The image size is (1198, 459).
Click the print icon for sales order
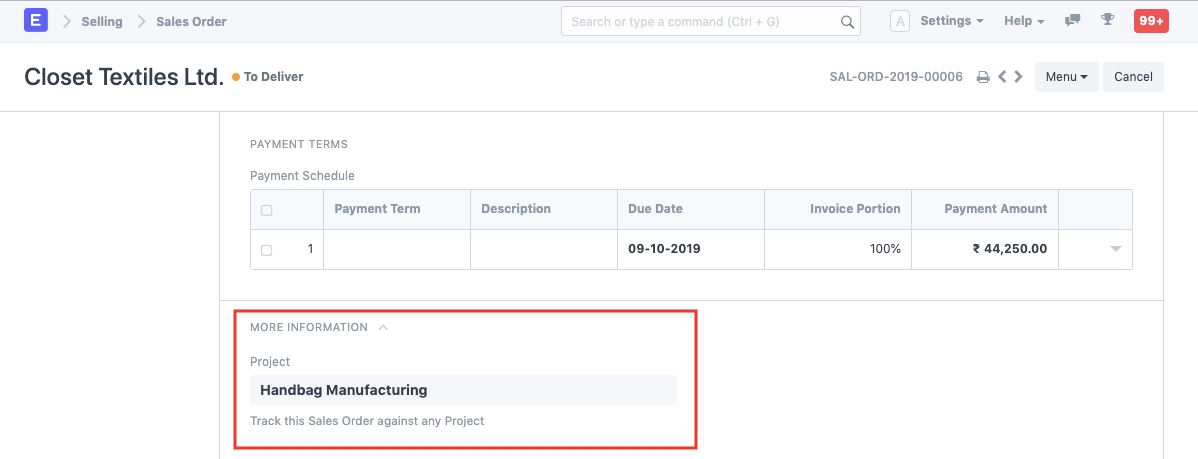(983, 77)
